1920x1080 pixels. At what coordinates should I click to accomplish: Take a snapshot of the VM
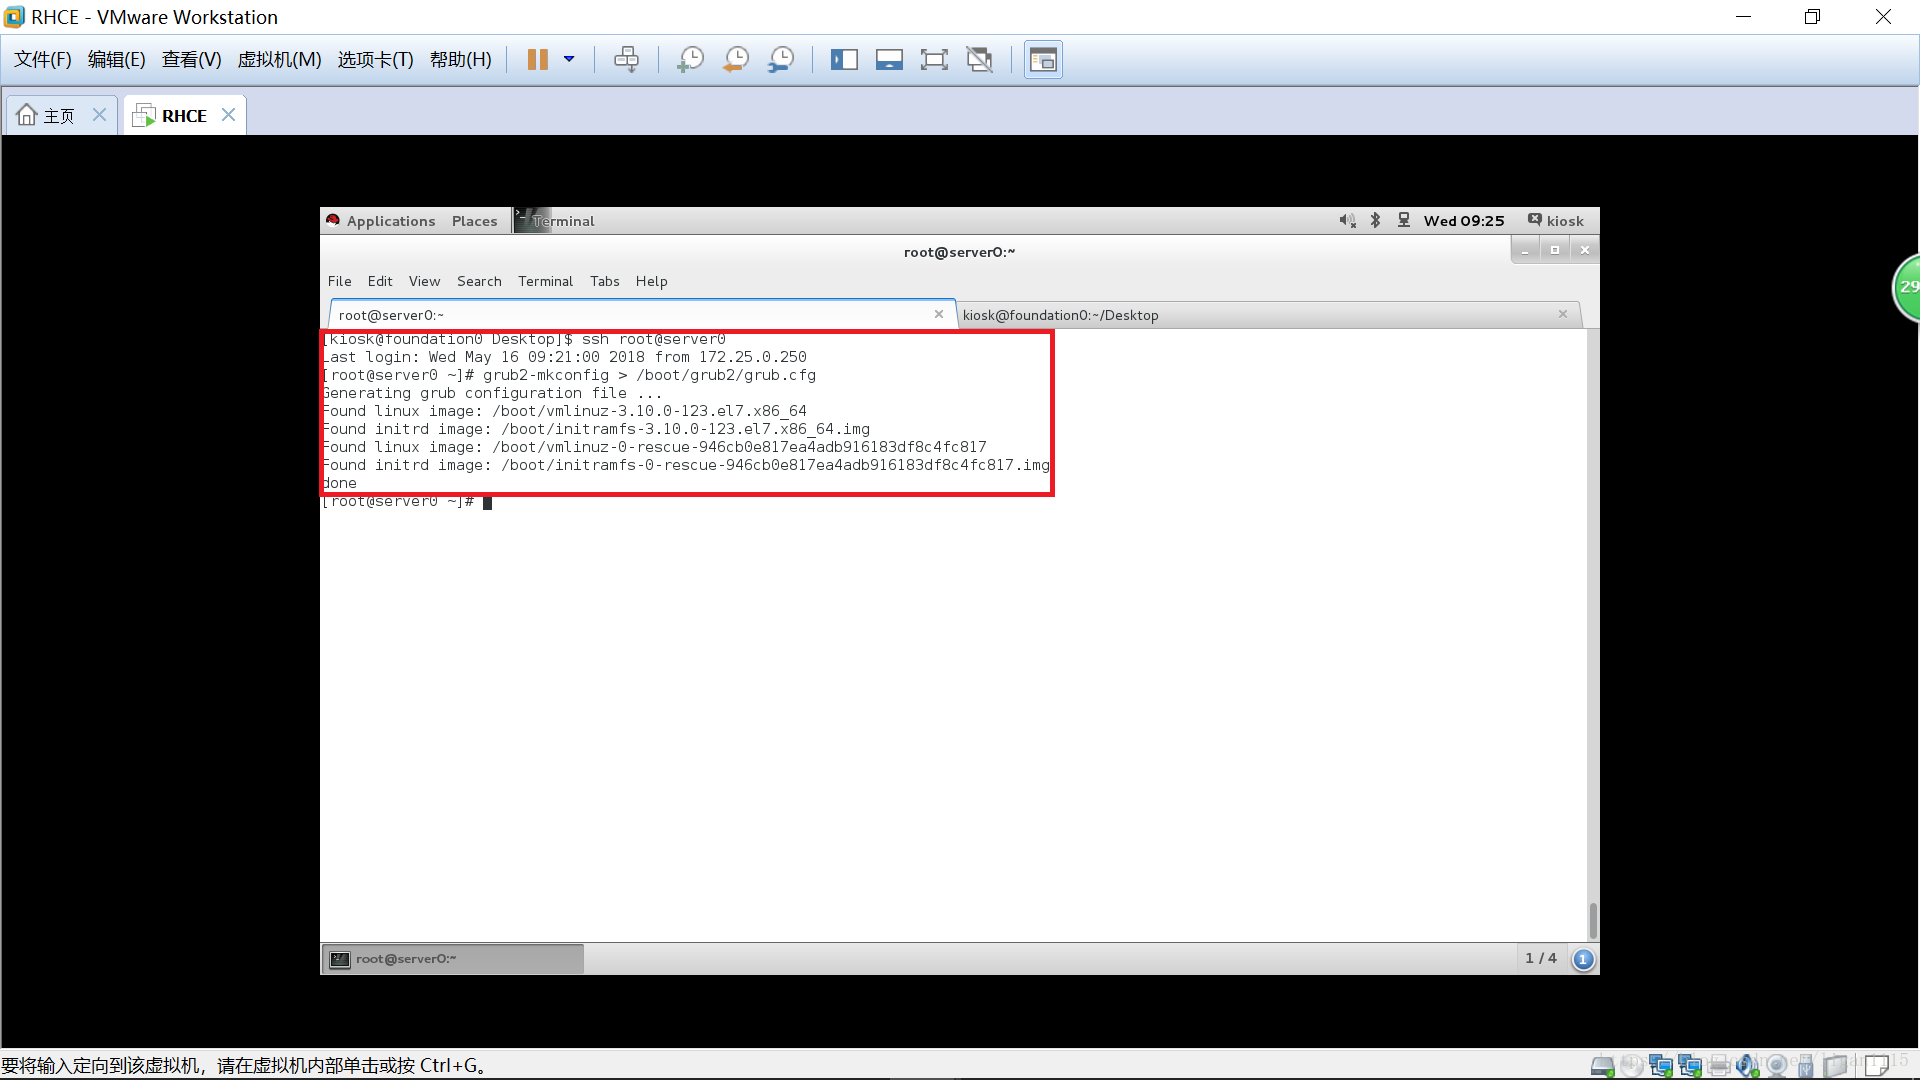tap(690, 60)
